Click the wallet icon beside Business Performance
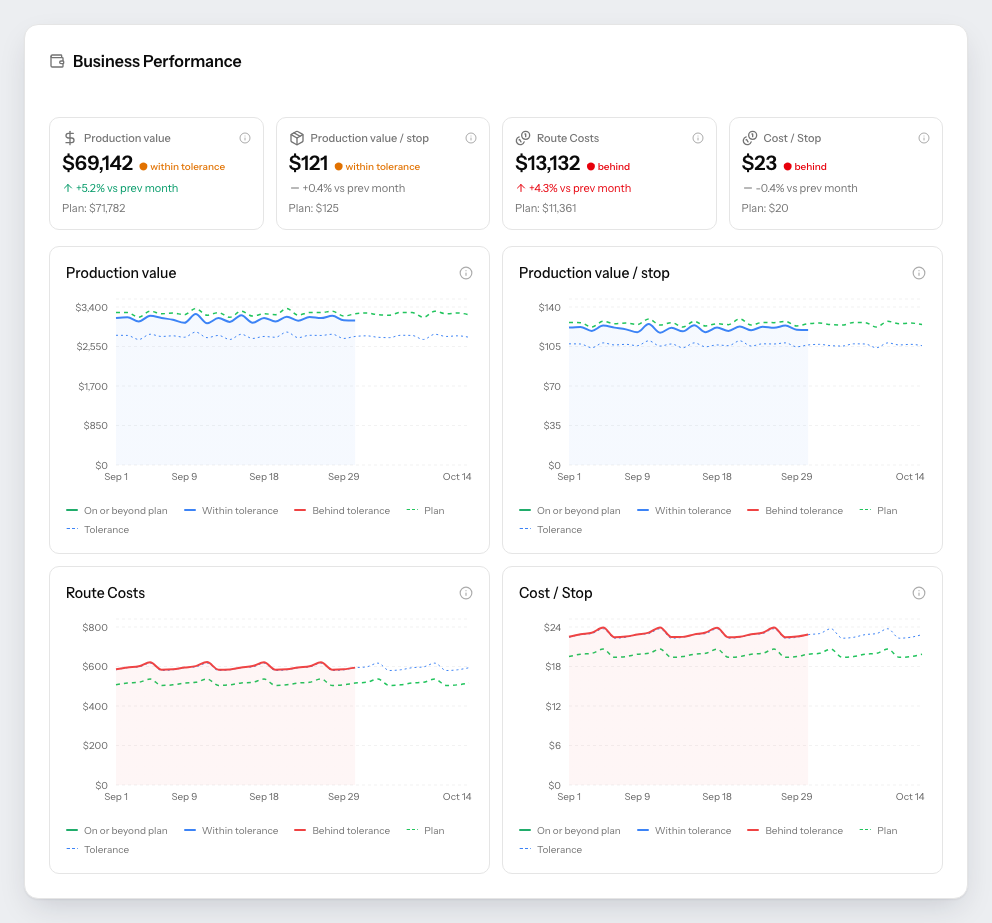Viewport: 992px width, 923px height. point(57,61)
